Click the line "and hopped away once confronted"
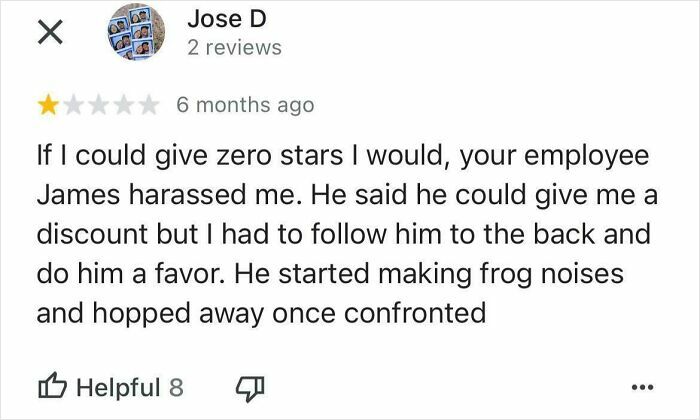 point(262,313)
